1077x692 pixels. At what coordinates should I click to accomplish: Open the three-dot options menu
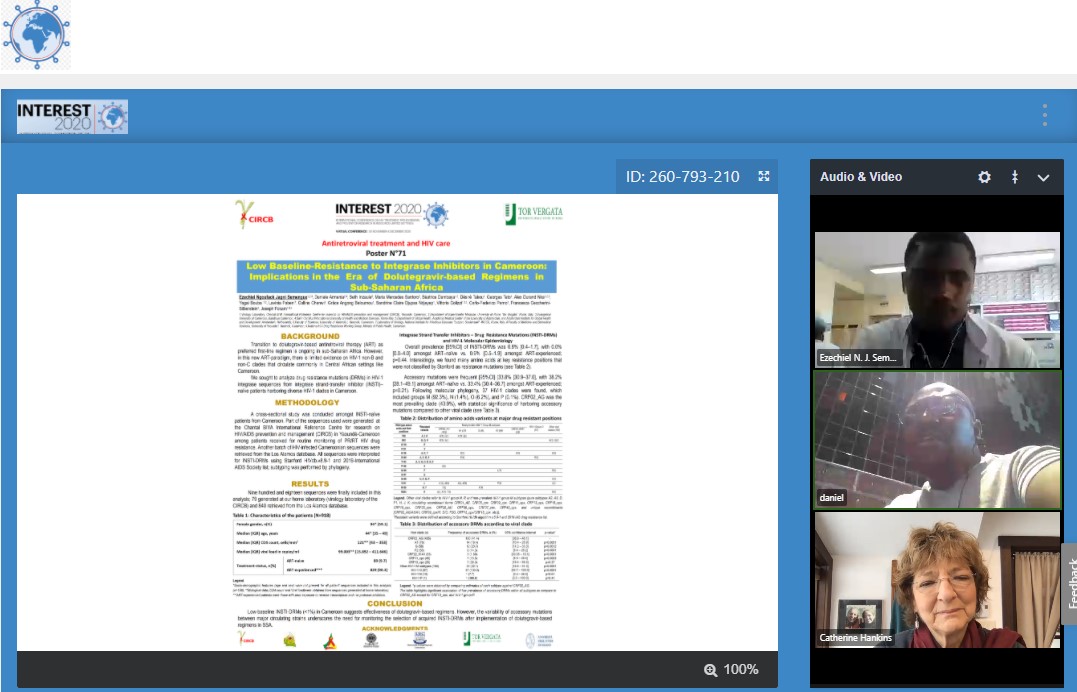click(1044, 115)
